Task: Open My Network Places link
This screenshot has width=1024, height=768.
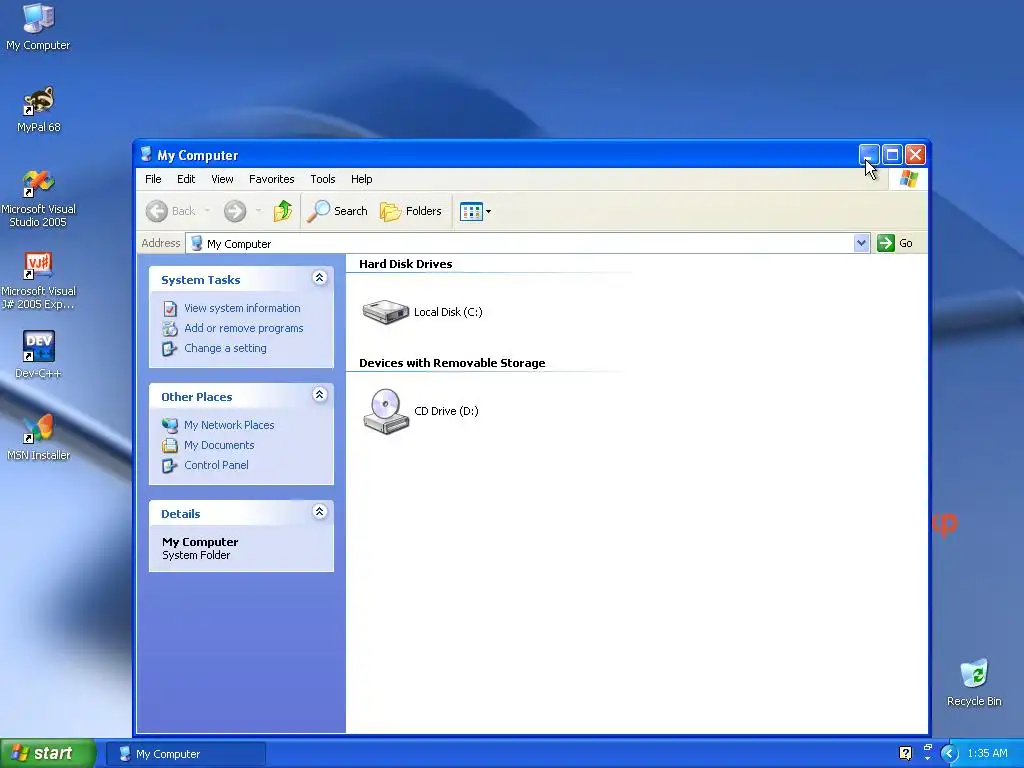Action: click(229, 425)
